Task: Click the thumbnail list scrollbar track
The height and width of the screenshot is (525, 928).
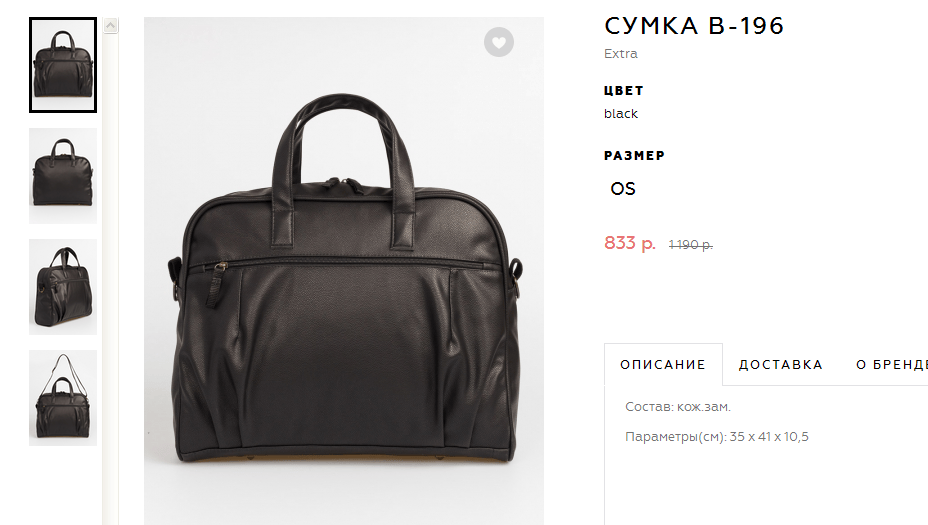Action: tap(110, 278)
